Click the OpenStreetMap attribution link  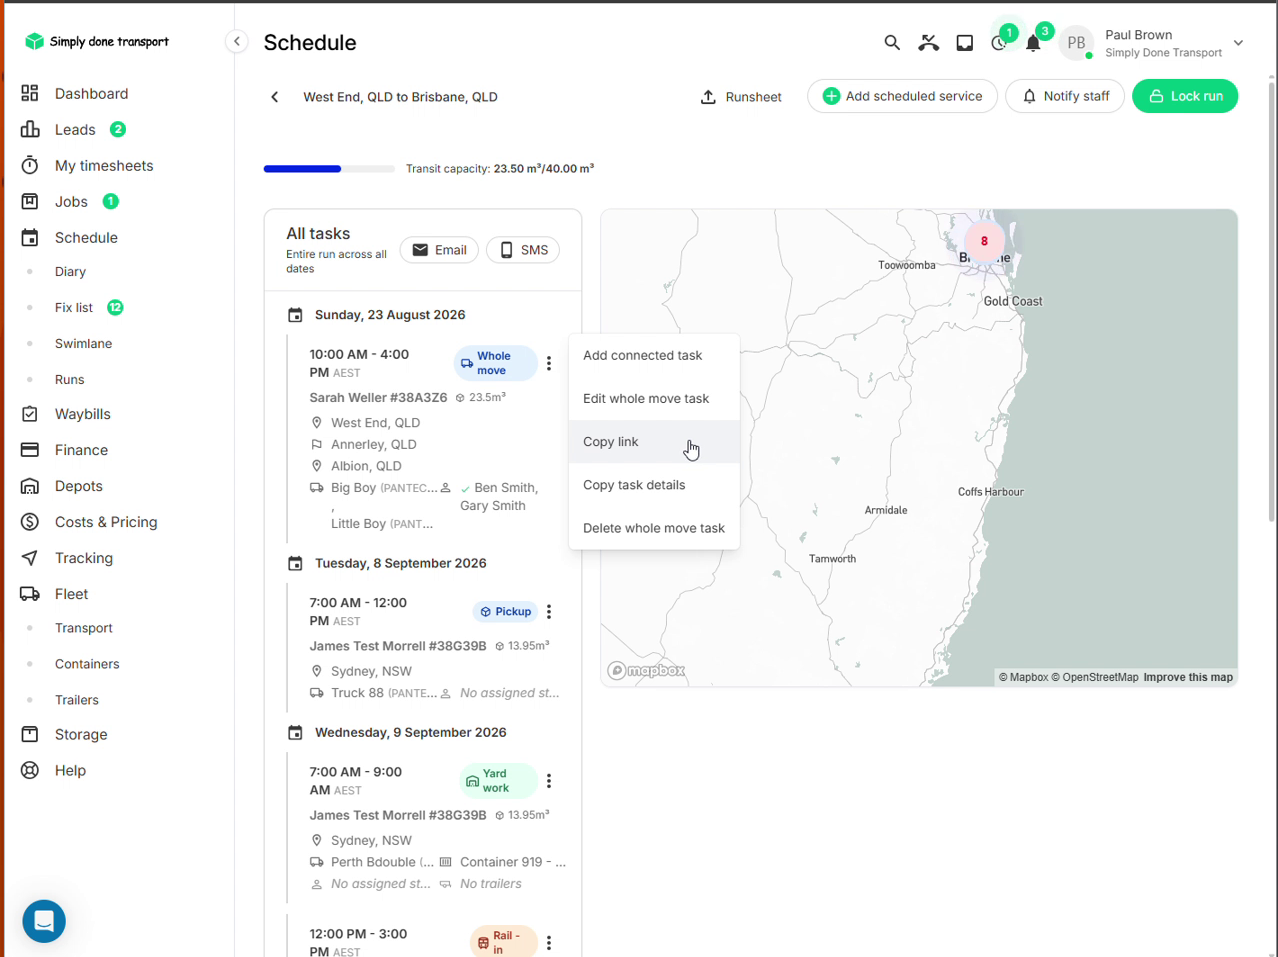pos(1095,677)
